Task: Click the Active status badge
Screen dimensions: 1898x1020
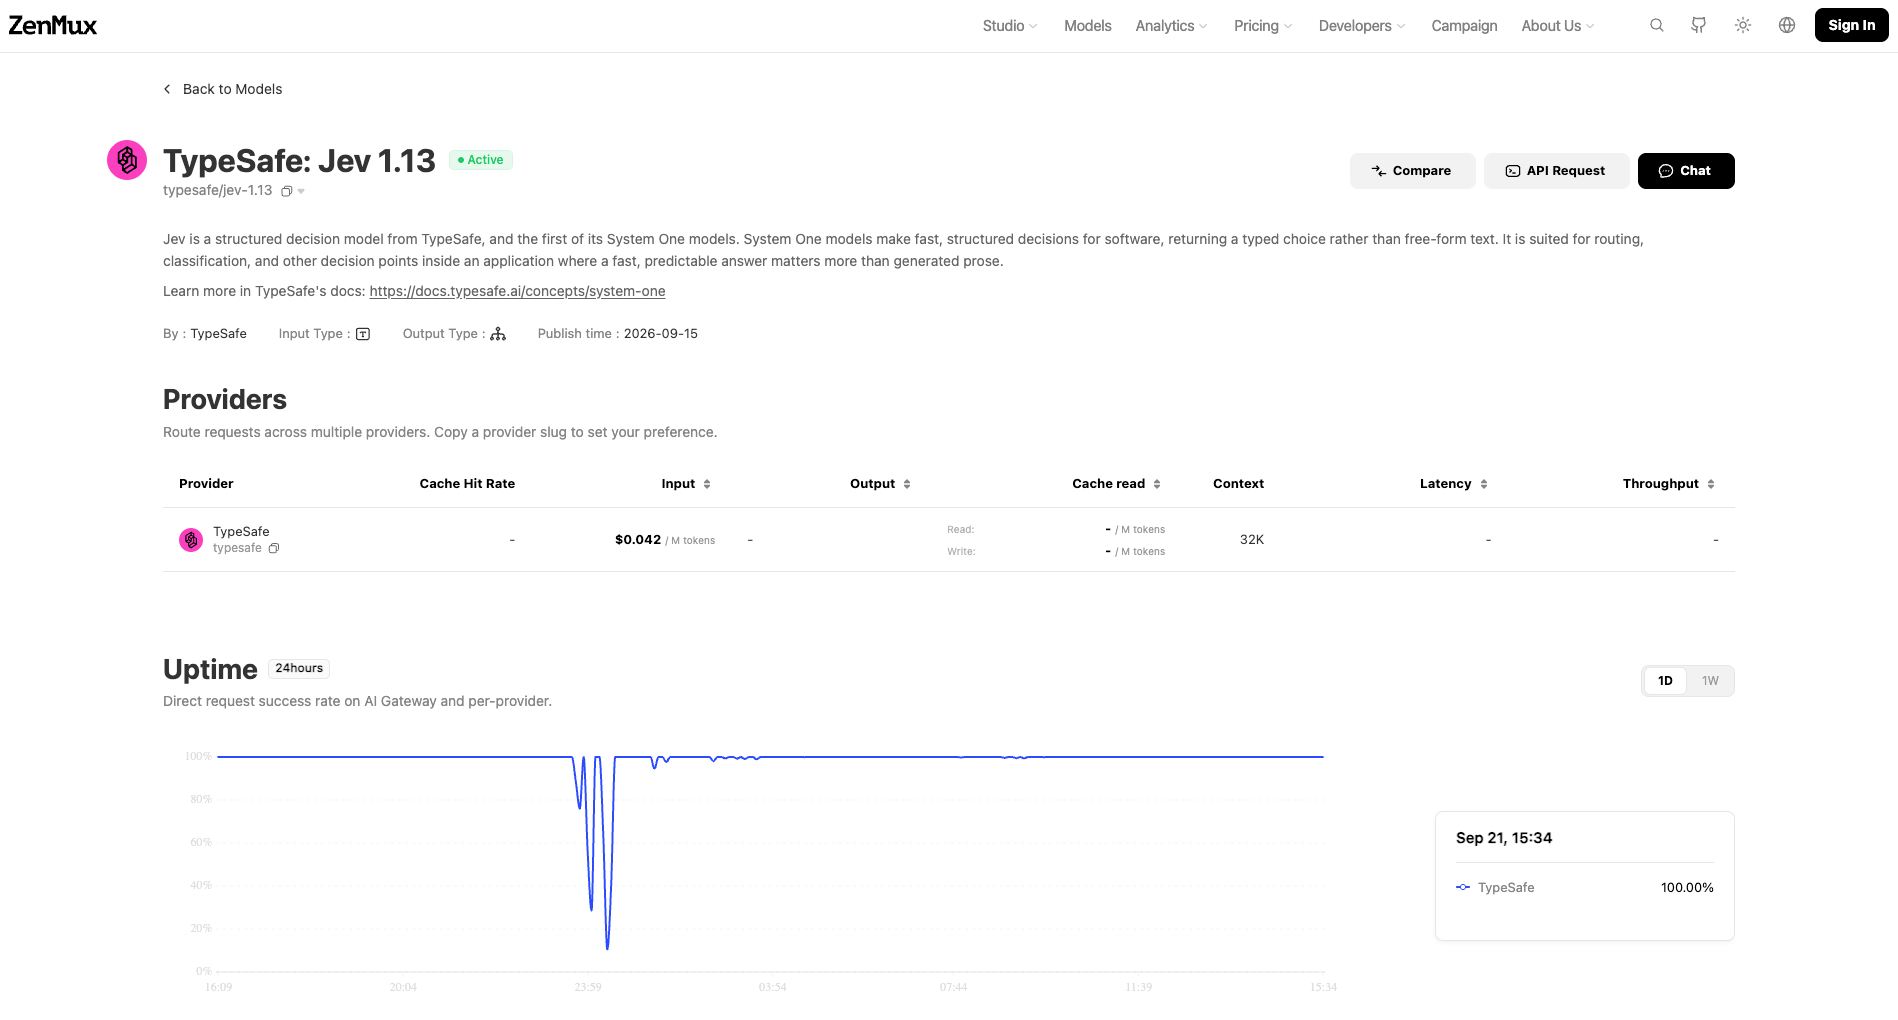Action: click(481, 160)
